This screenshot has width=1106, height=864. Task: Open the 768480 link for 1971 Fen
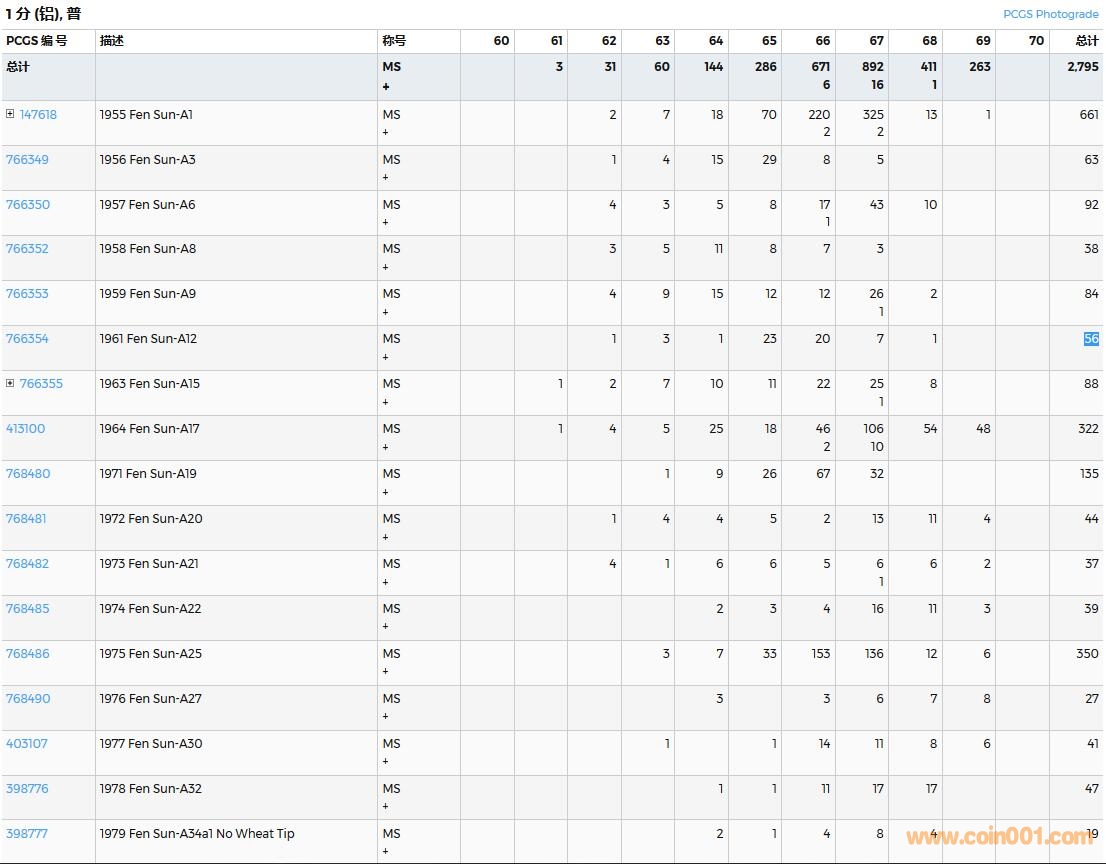(x=27, y=473)
